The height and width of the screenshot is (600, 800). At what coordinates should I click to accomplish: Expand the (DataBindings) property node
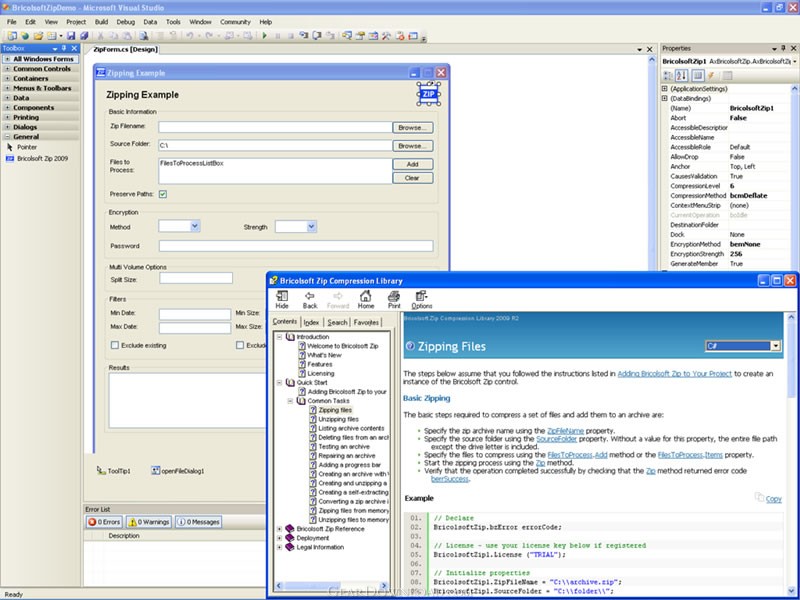click(664, 98)
